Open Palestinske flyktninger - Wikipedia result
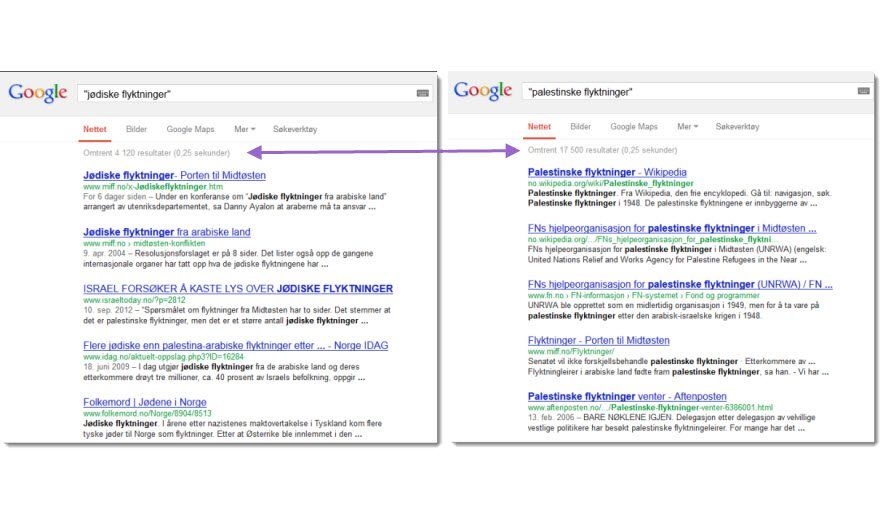Image resolution: width=890 pixels, height=524 pixels. (x=607, y=172)
